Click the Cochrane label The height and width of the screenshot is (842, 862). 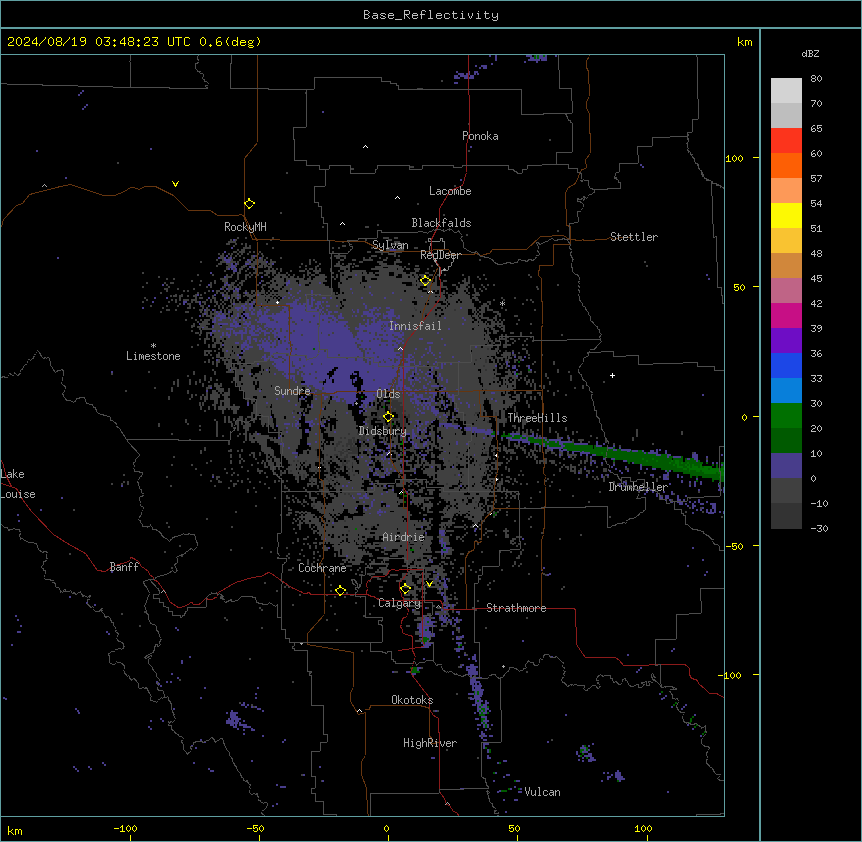tap(322, 568)
